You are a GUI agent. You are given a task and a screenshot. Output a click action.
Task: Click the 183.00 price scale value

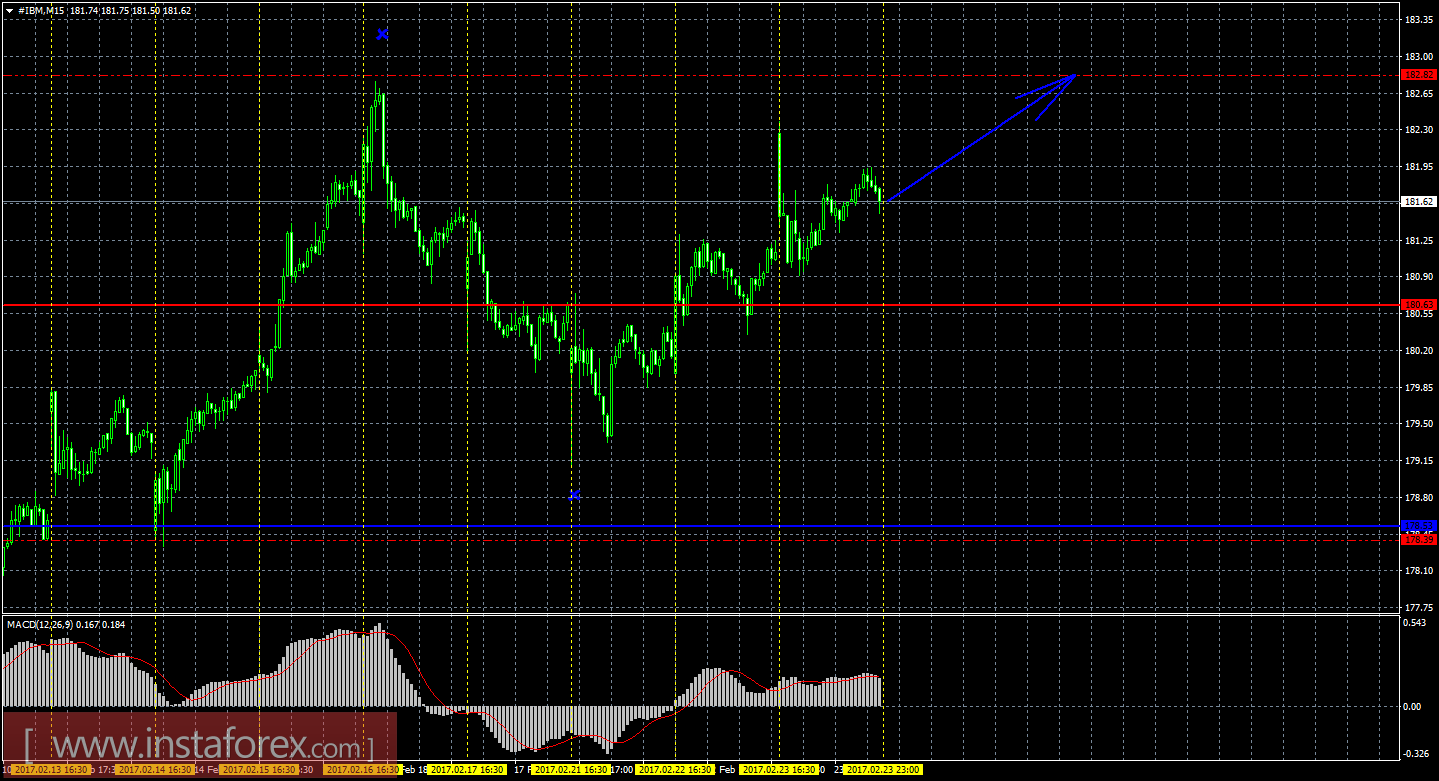(1420, 57)
